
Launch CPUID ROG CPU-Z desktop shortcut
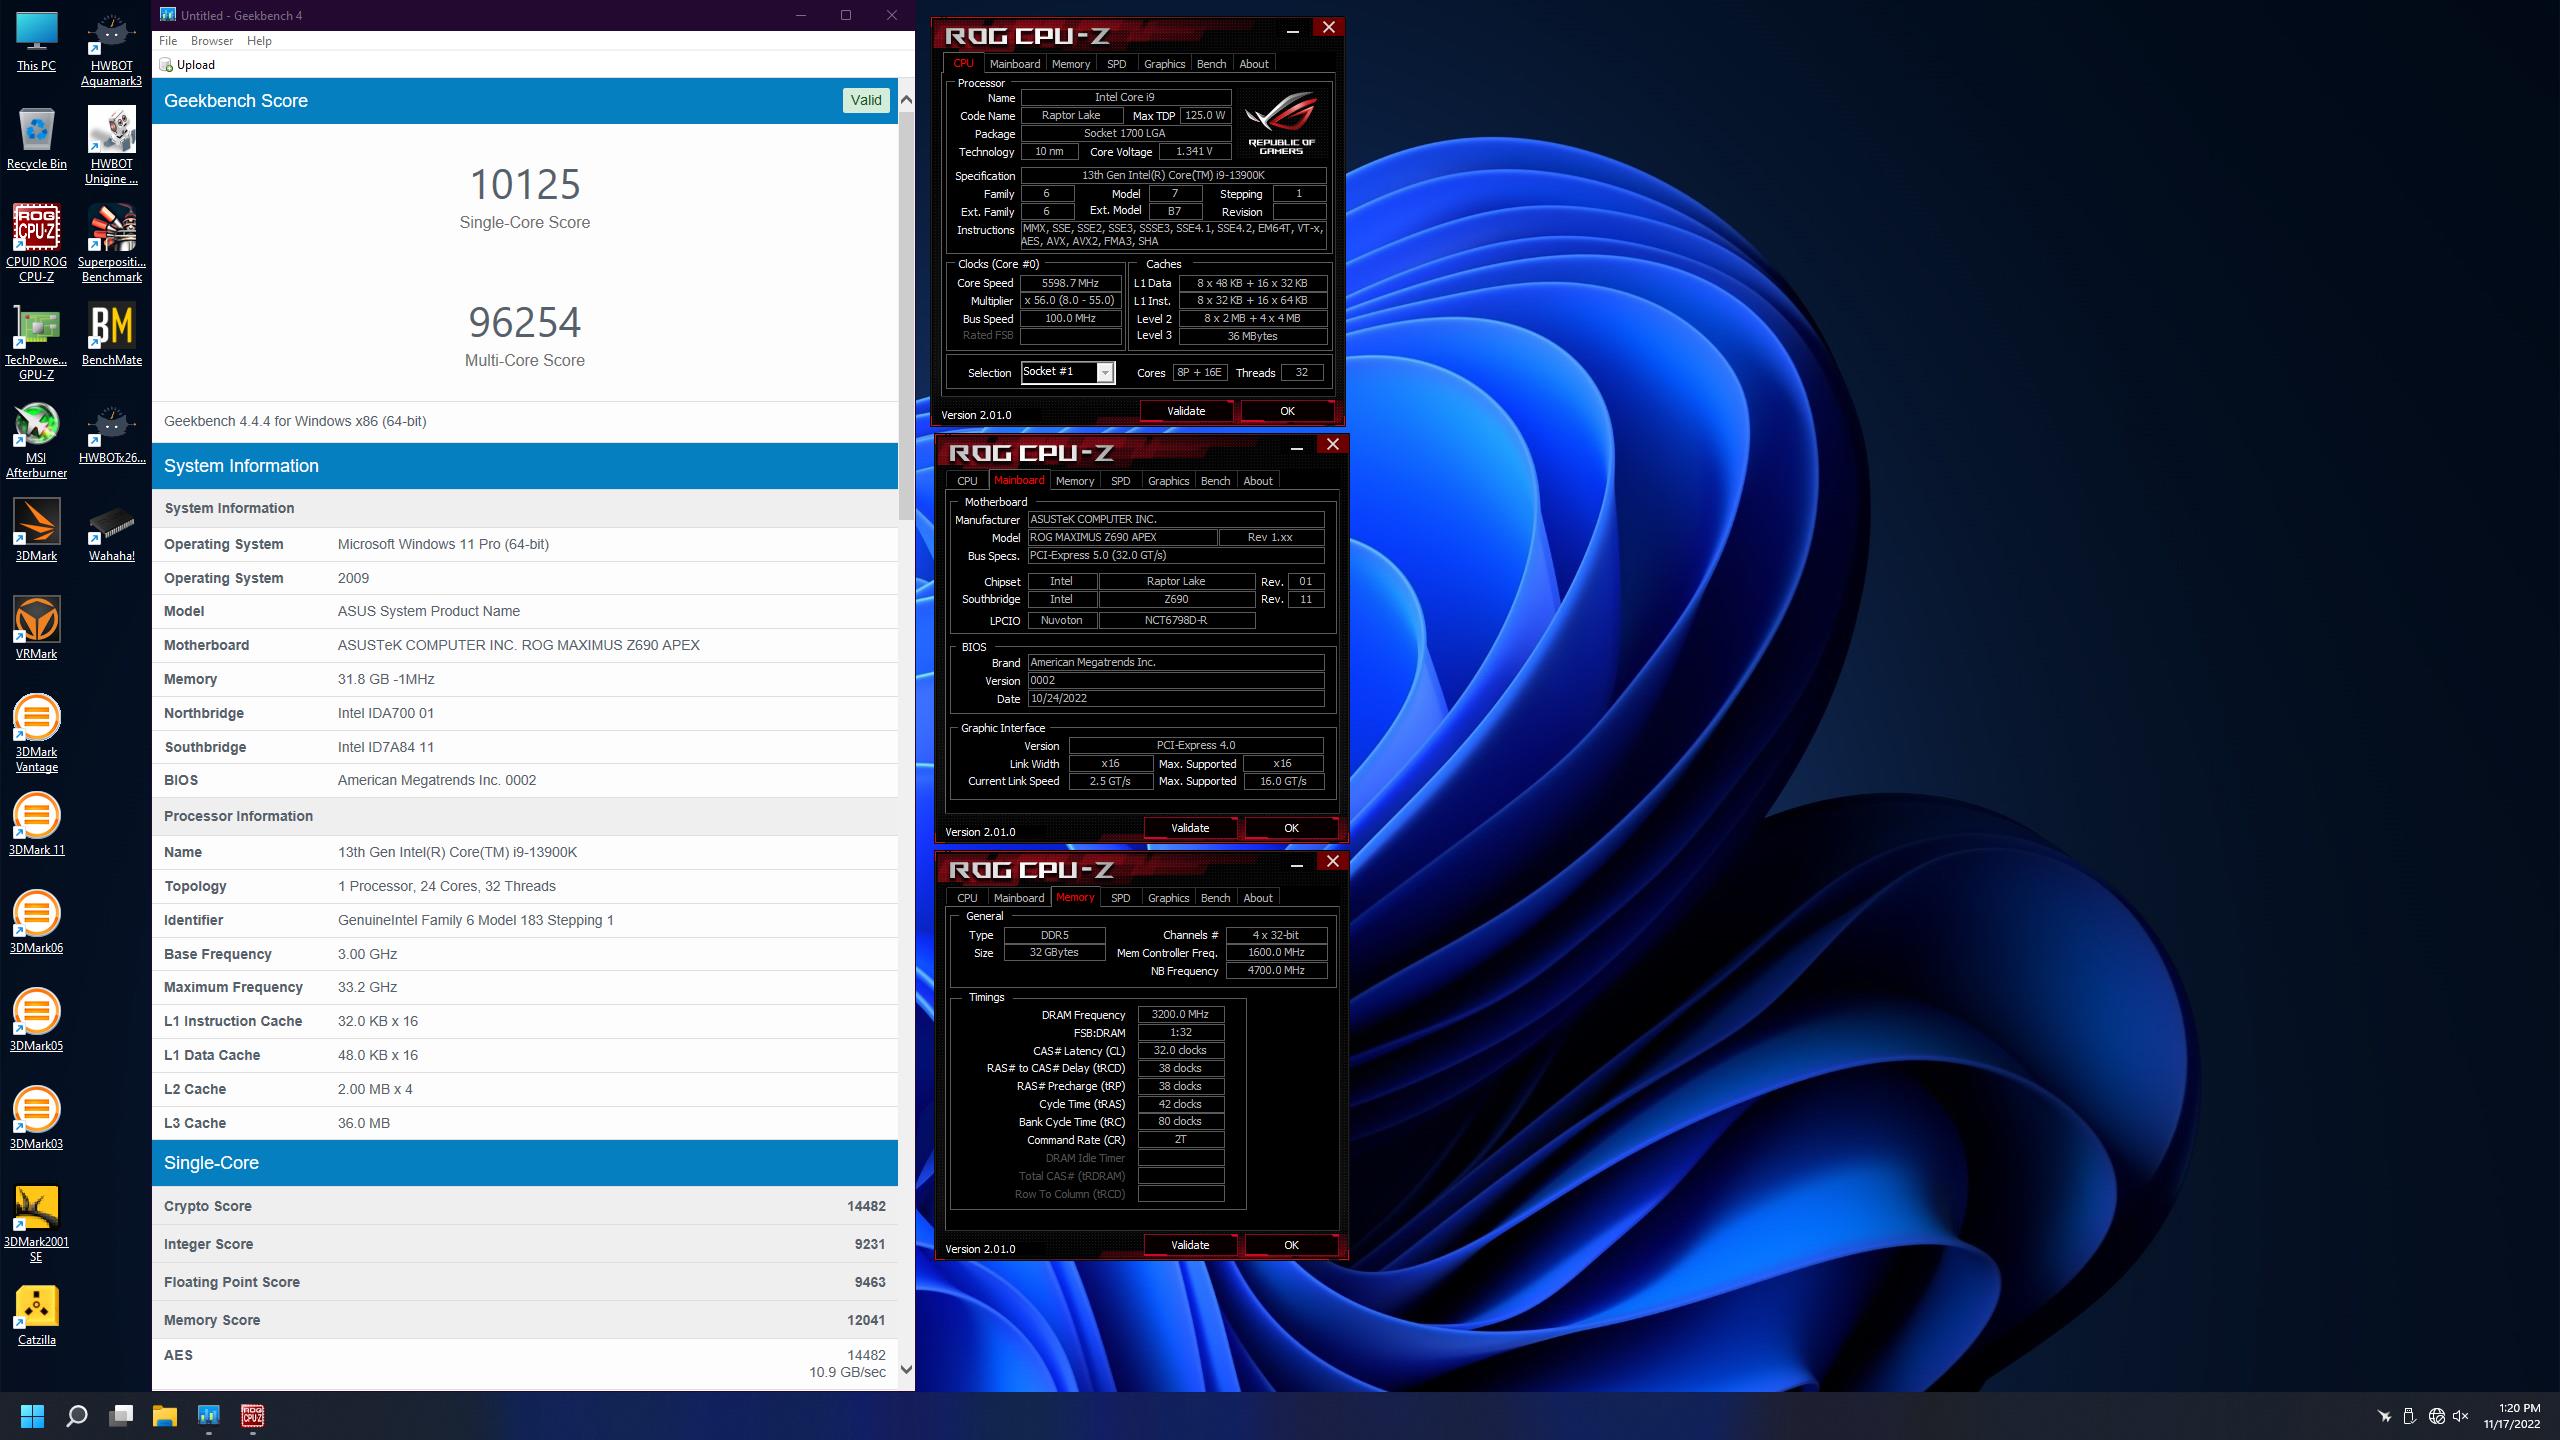(x=37, y=242)
